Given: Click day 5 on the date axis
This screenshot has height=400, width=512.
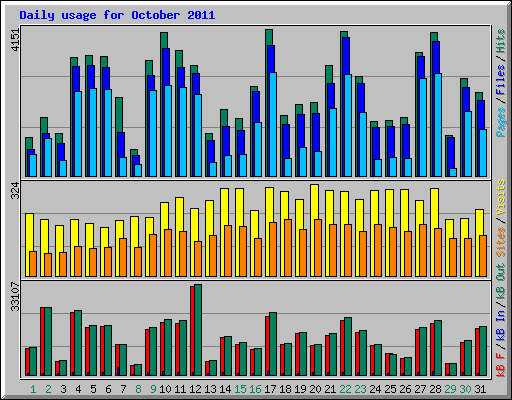Looking at the screenshot, I should click(93, 389).
